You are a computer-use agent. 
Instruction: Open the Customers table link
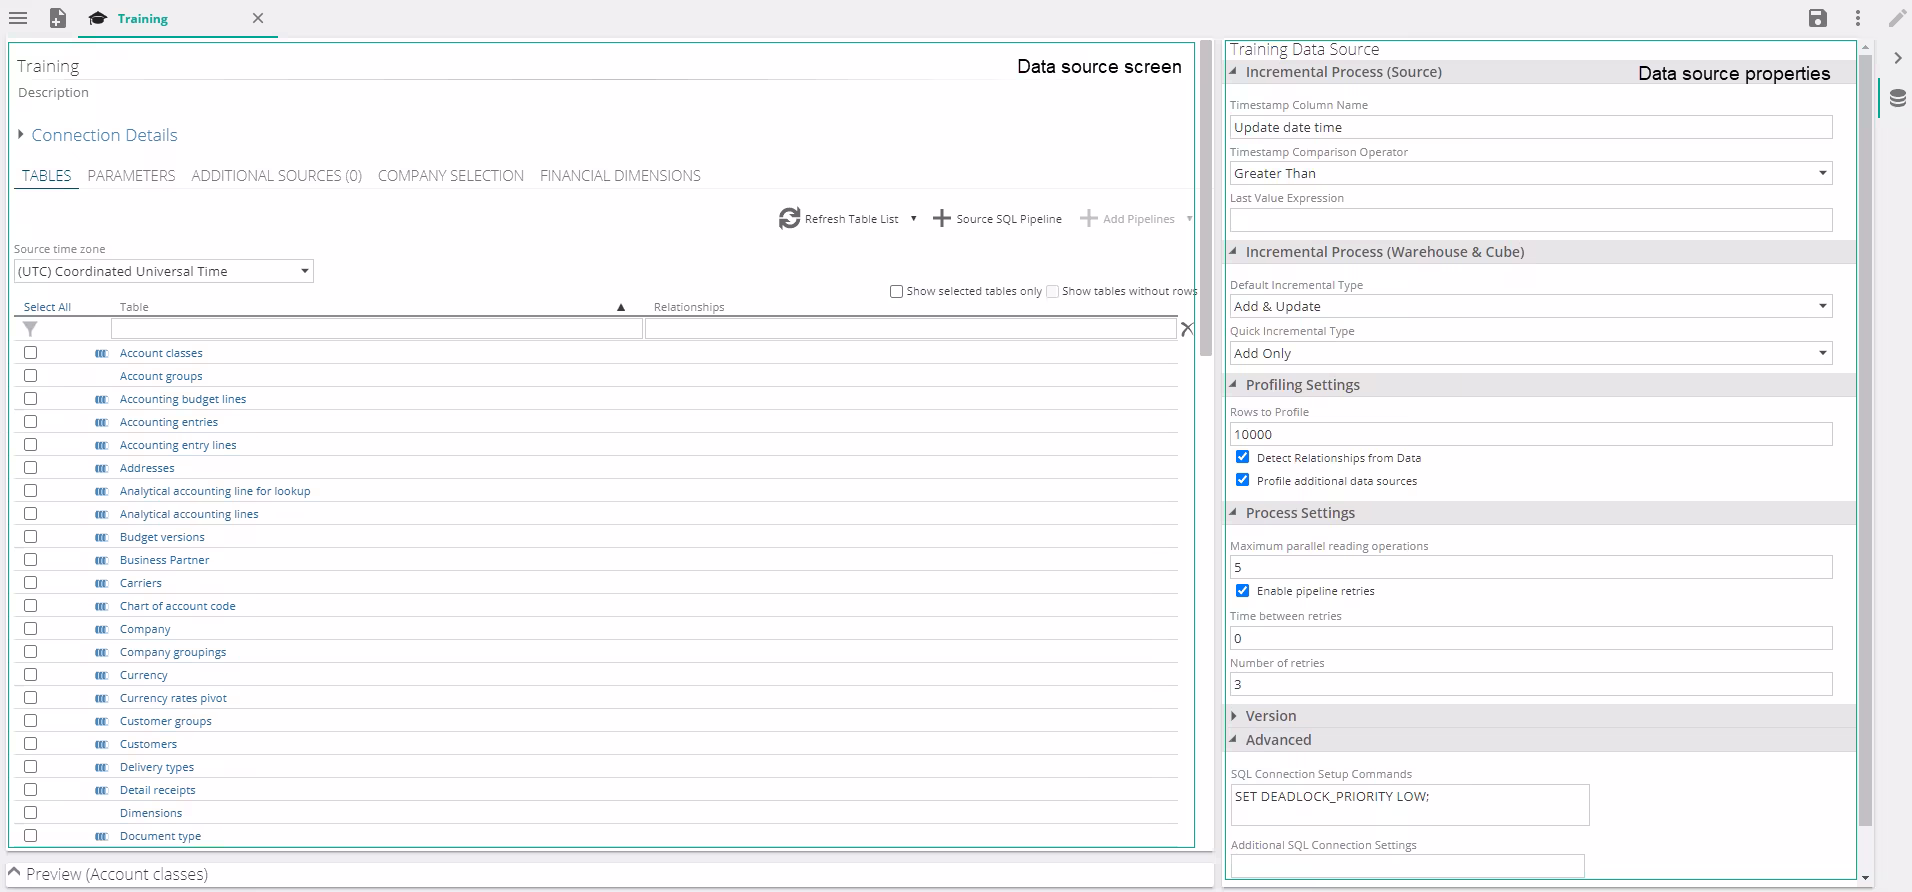click(148, 744)
